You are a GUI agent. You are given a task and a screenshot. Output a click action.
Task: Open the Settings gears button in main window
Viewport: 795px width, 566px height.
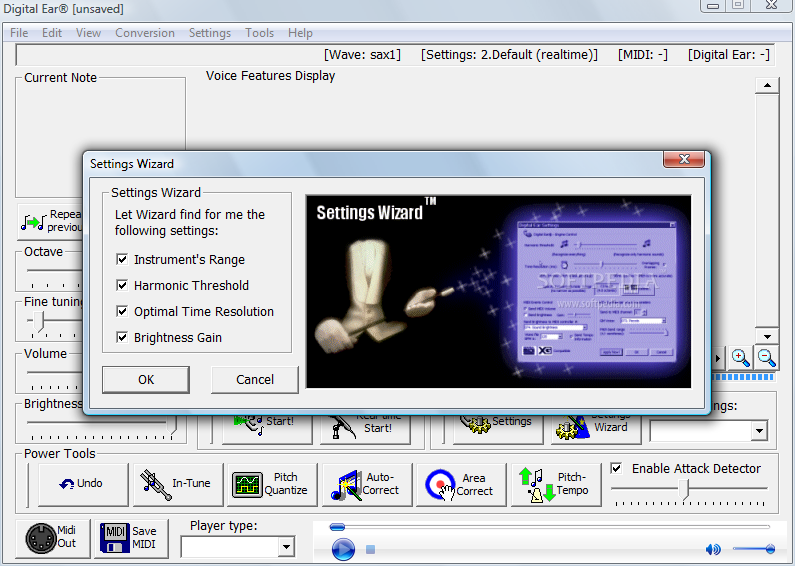497,430
